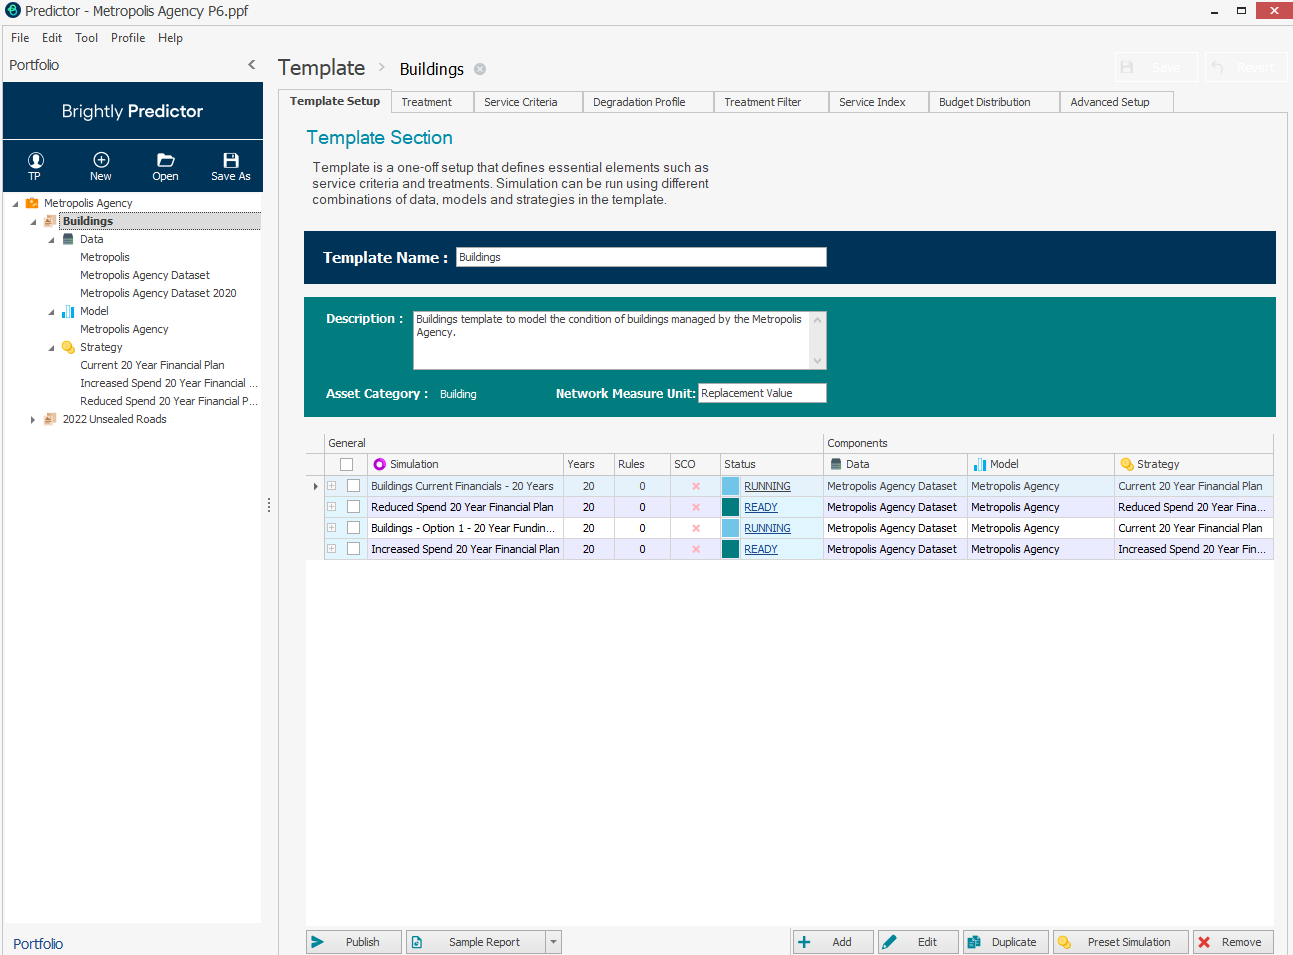The height and width of the screenshot is (955, 1293).
Task: Click the Add button
Action: click(x=833, y=942)
